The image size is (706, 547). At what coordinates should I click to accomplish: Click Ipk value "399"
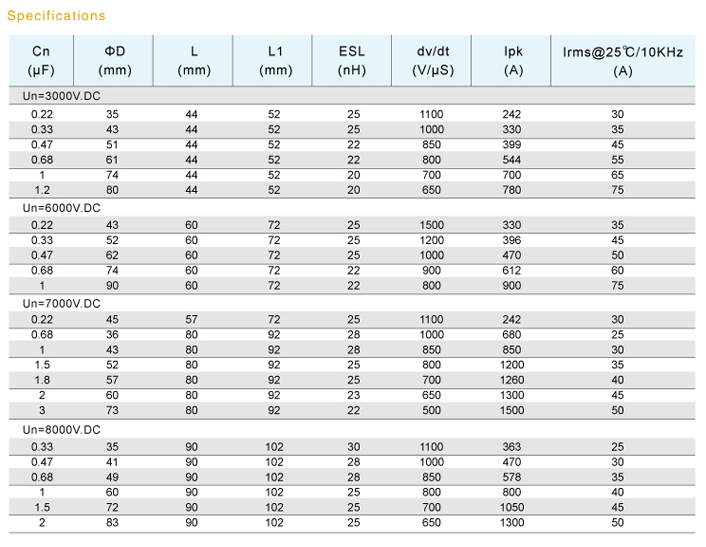tap(512, 145)
